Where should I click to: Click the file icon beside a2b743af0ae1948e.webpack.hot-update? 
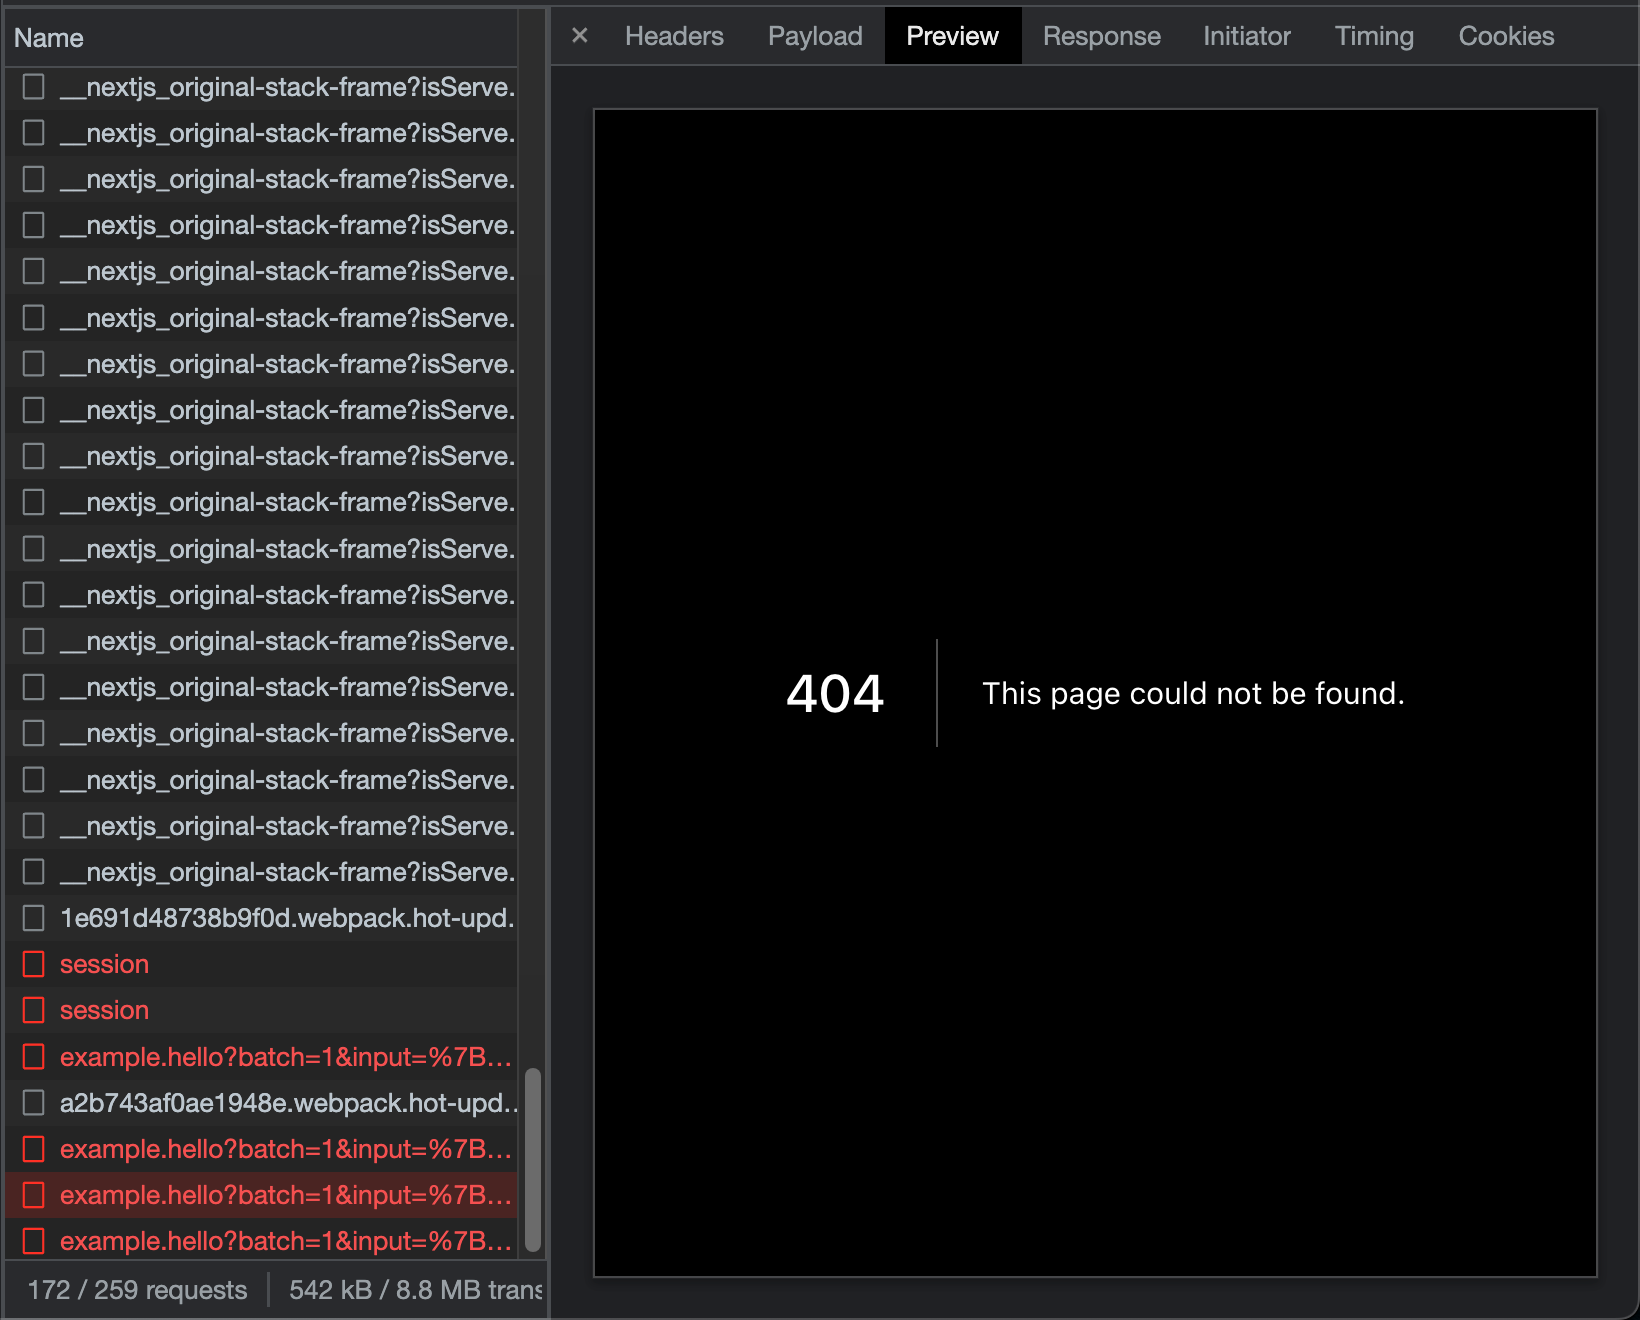coord(34,1103)
